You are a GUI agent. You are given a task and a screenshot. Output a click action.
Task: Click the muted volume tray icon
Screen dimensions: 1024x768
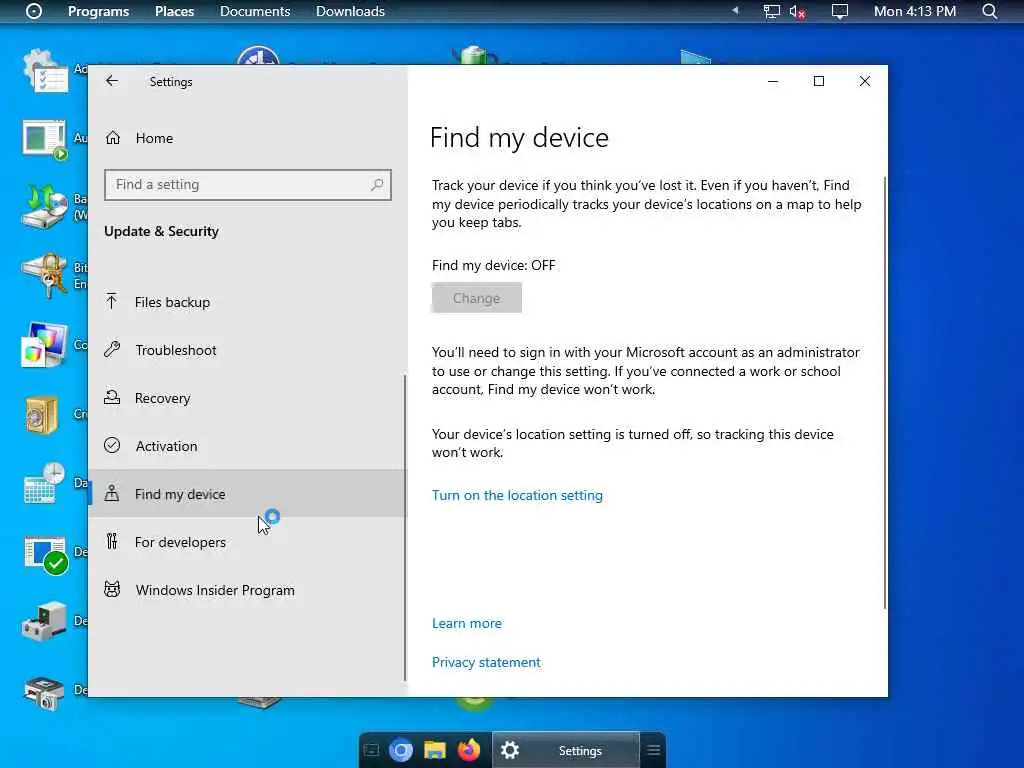pos(797,11)
